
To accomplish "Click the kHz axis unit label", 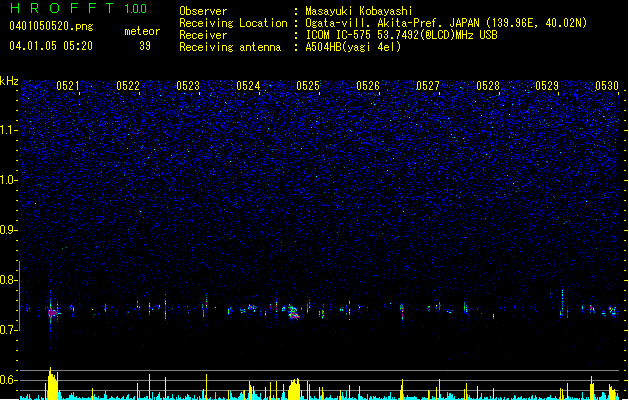I will [x=9, y=81].
